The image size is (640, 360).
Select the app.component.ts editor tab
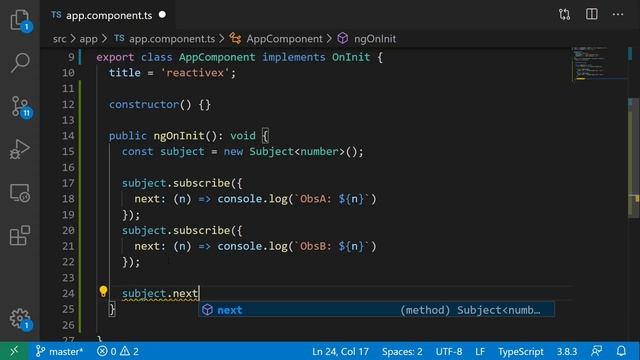pos(109,15)
